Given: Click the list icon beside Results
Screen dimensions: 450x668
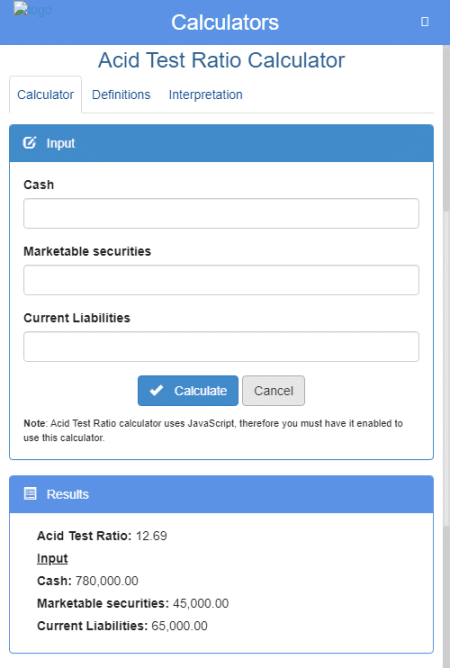Looking at the screenshot, I should pos(30,494).
